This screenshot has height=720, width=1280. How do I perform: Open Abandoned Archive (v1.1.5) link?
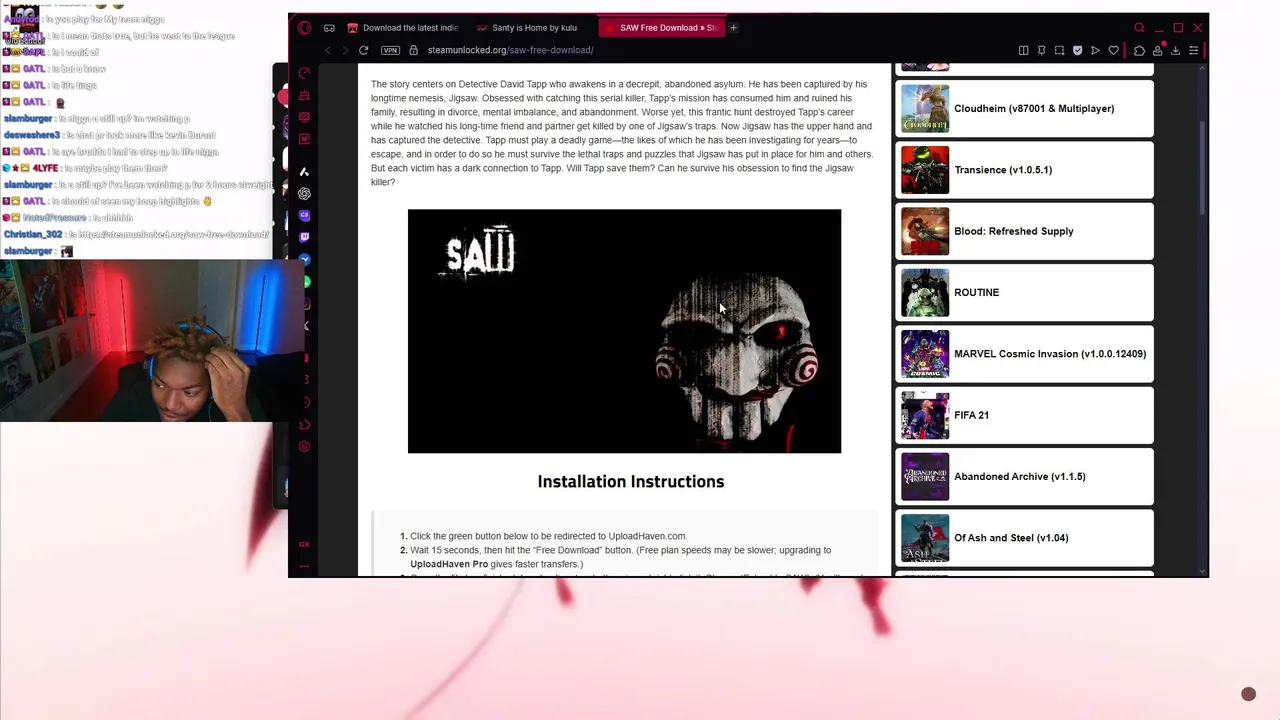pyautogui.click(x=1020, y=477)
